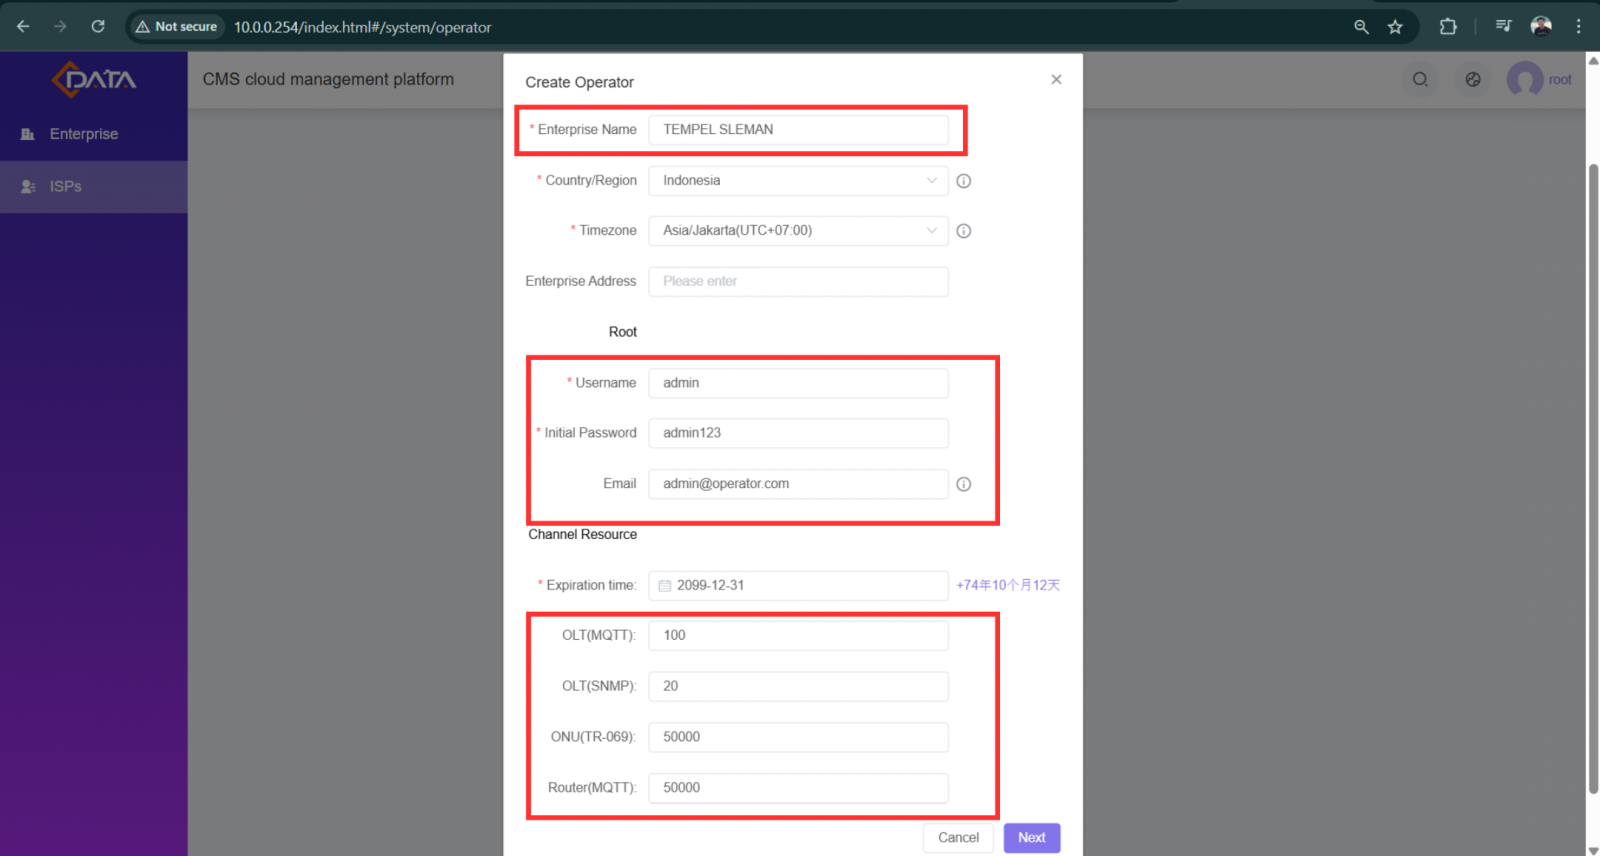The height and width of the screenshot is (856, 1600).
Task: Open the root user avatar menu
Action: [1526, 80]
